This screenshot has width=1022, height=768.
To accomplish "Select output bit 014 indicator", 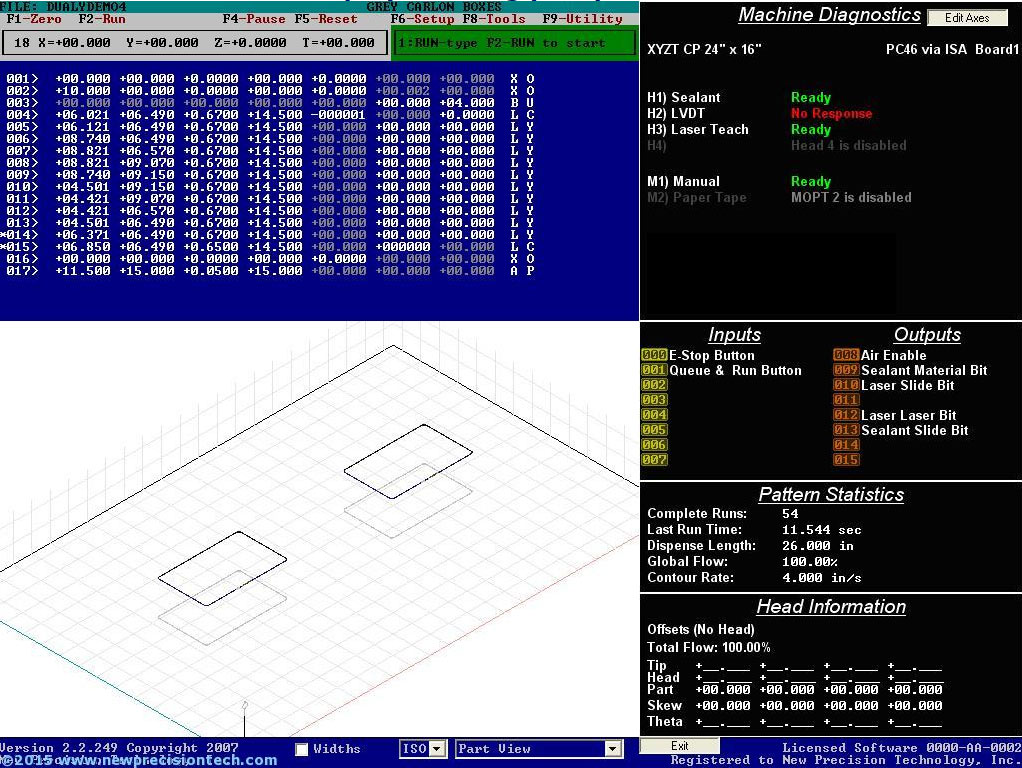I will pyautogui.click(x=846, y=445).
